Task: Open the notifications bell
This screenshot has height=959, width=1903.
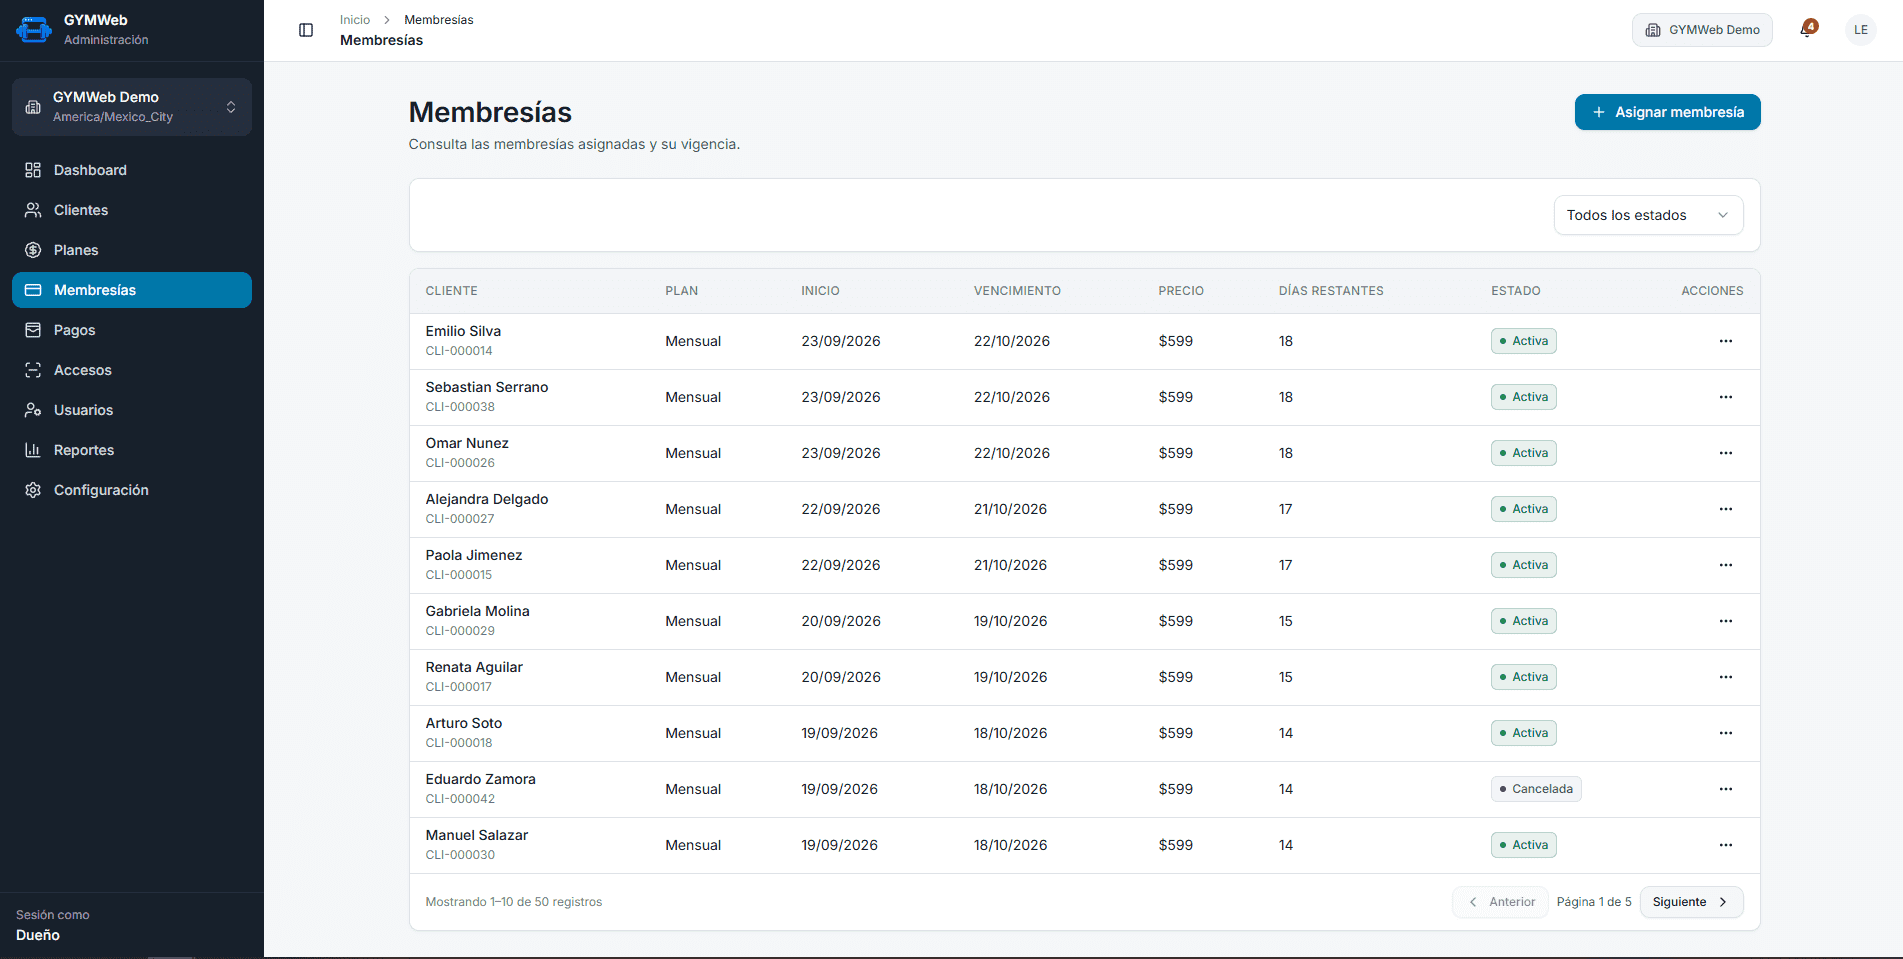Action: [x=1808, y=29]
